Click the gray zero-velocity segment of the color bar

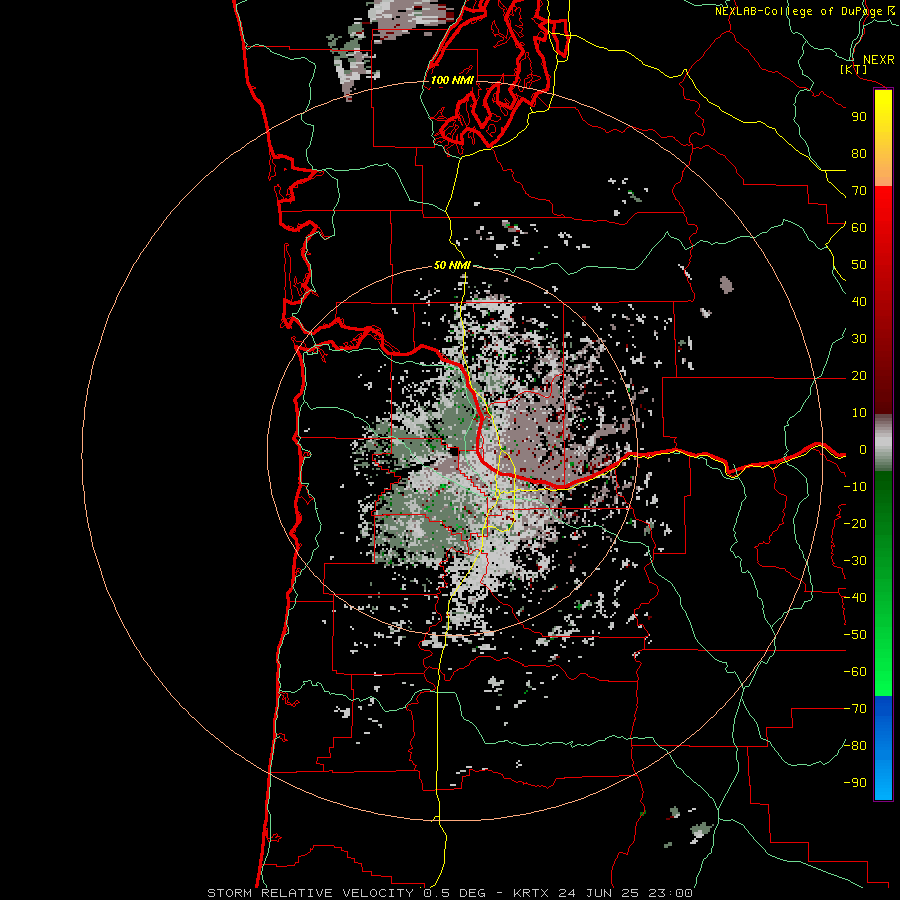click(x=883, y=443)
